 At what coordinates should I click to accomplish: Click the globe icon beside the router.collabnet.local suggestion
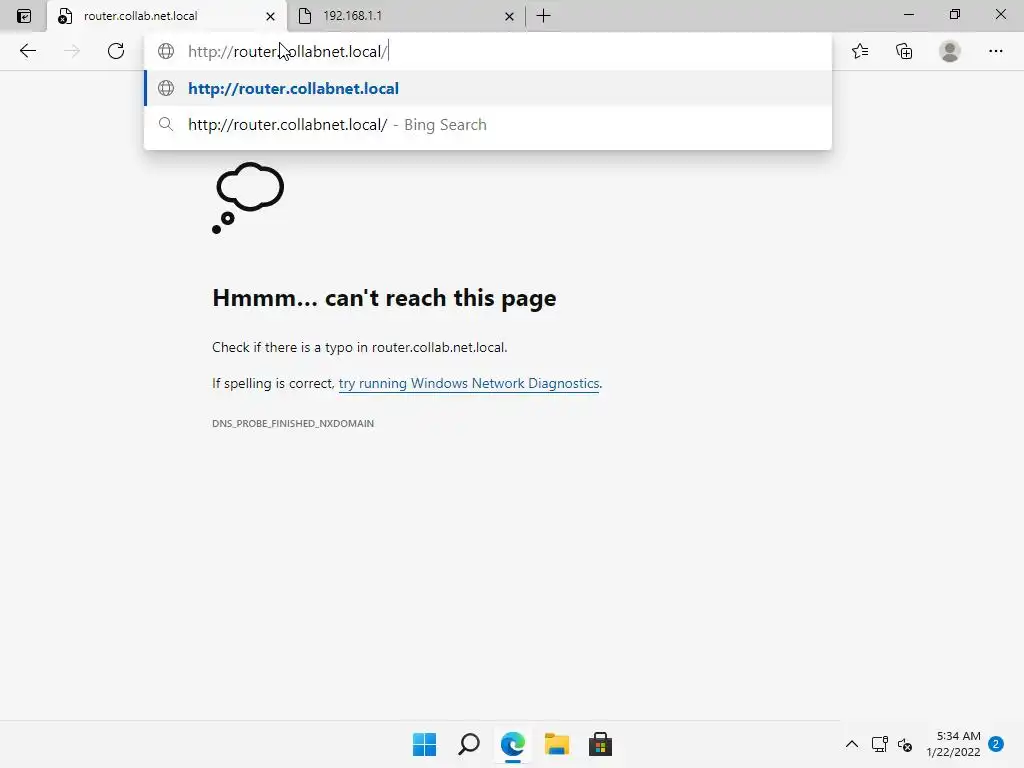point(166,88)
